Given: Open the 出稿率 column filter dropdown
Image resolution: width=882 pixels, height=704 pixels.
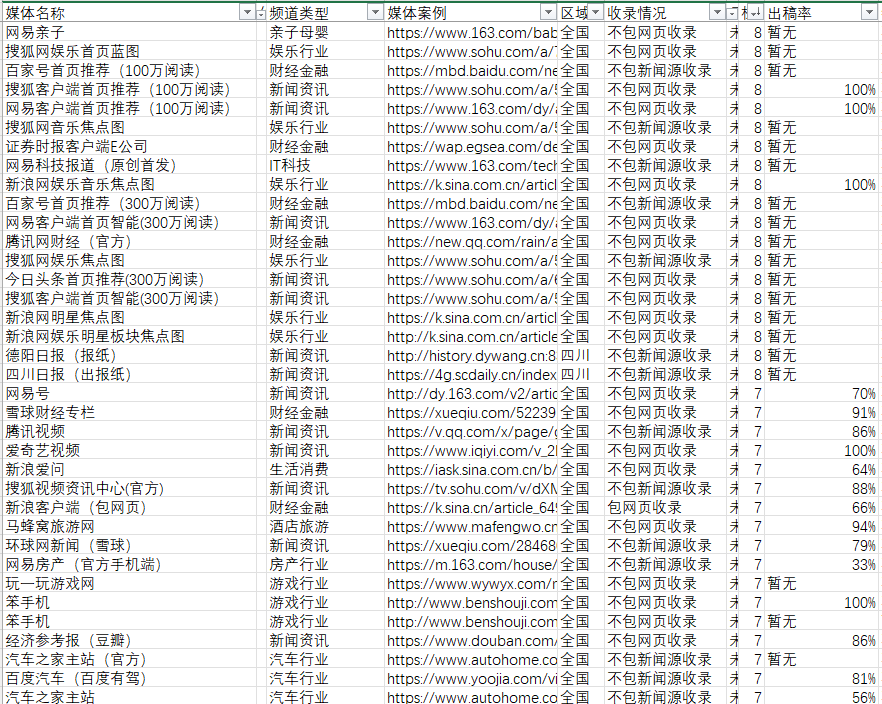Looking at the screenshot, I should [868, 12].
